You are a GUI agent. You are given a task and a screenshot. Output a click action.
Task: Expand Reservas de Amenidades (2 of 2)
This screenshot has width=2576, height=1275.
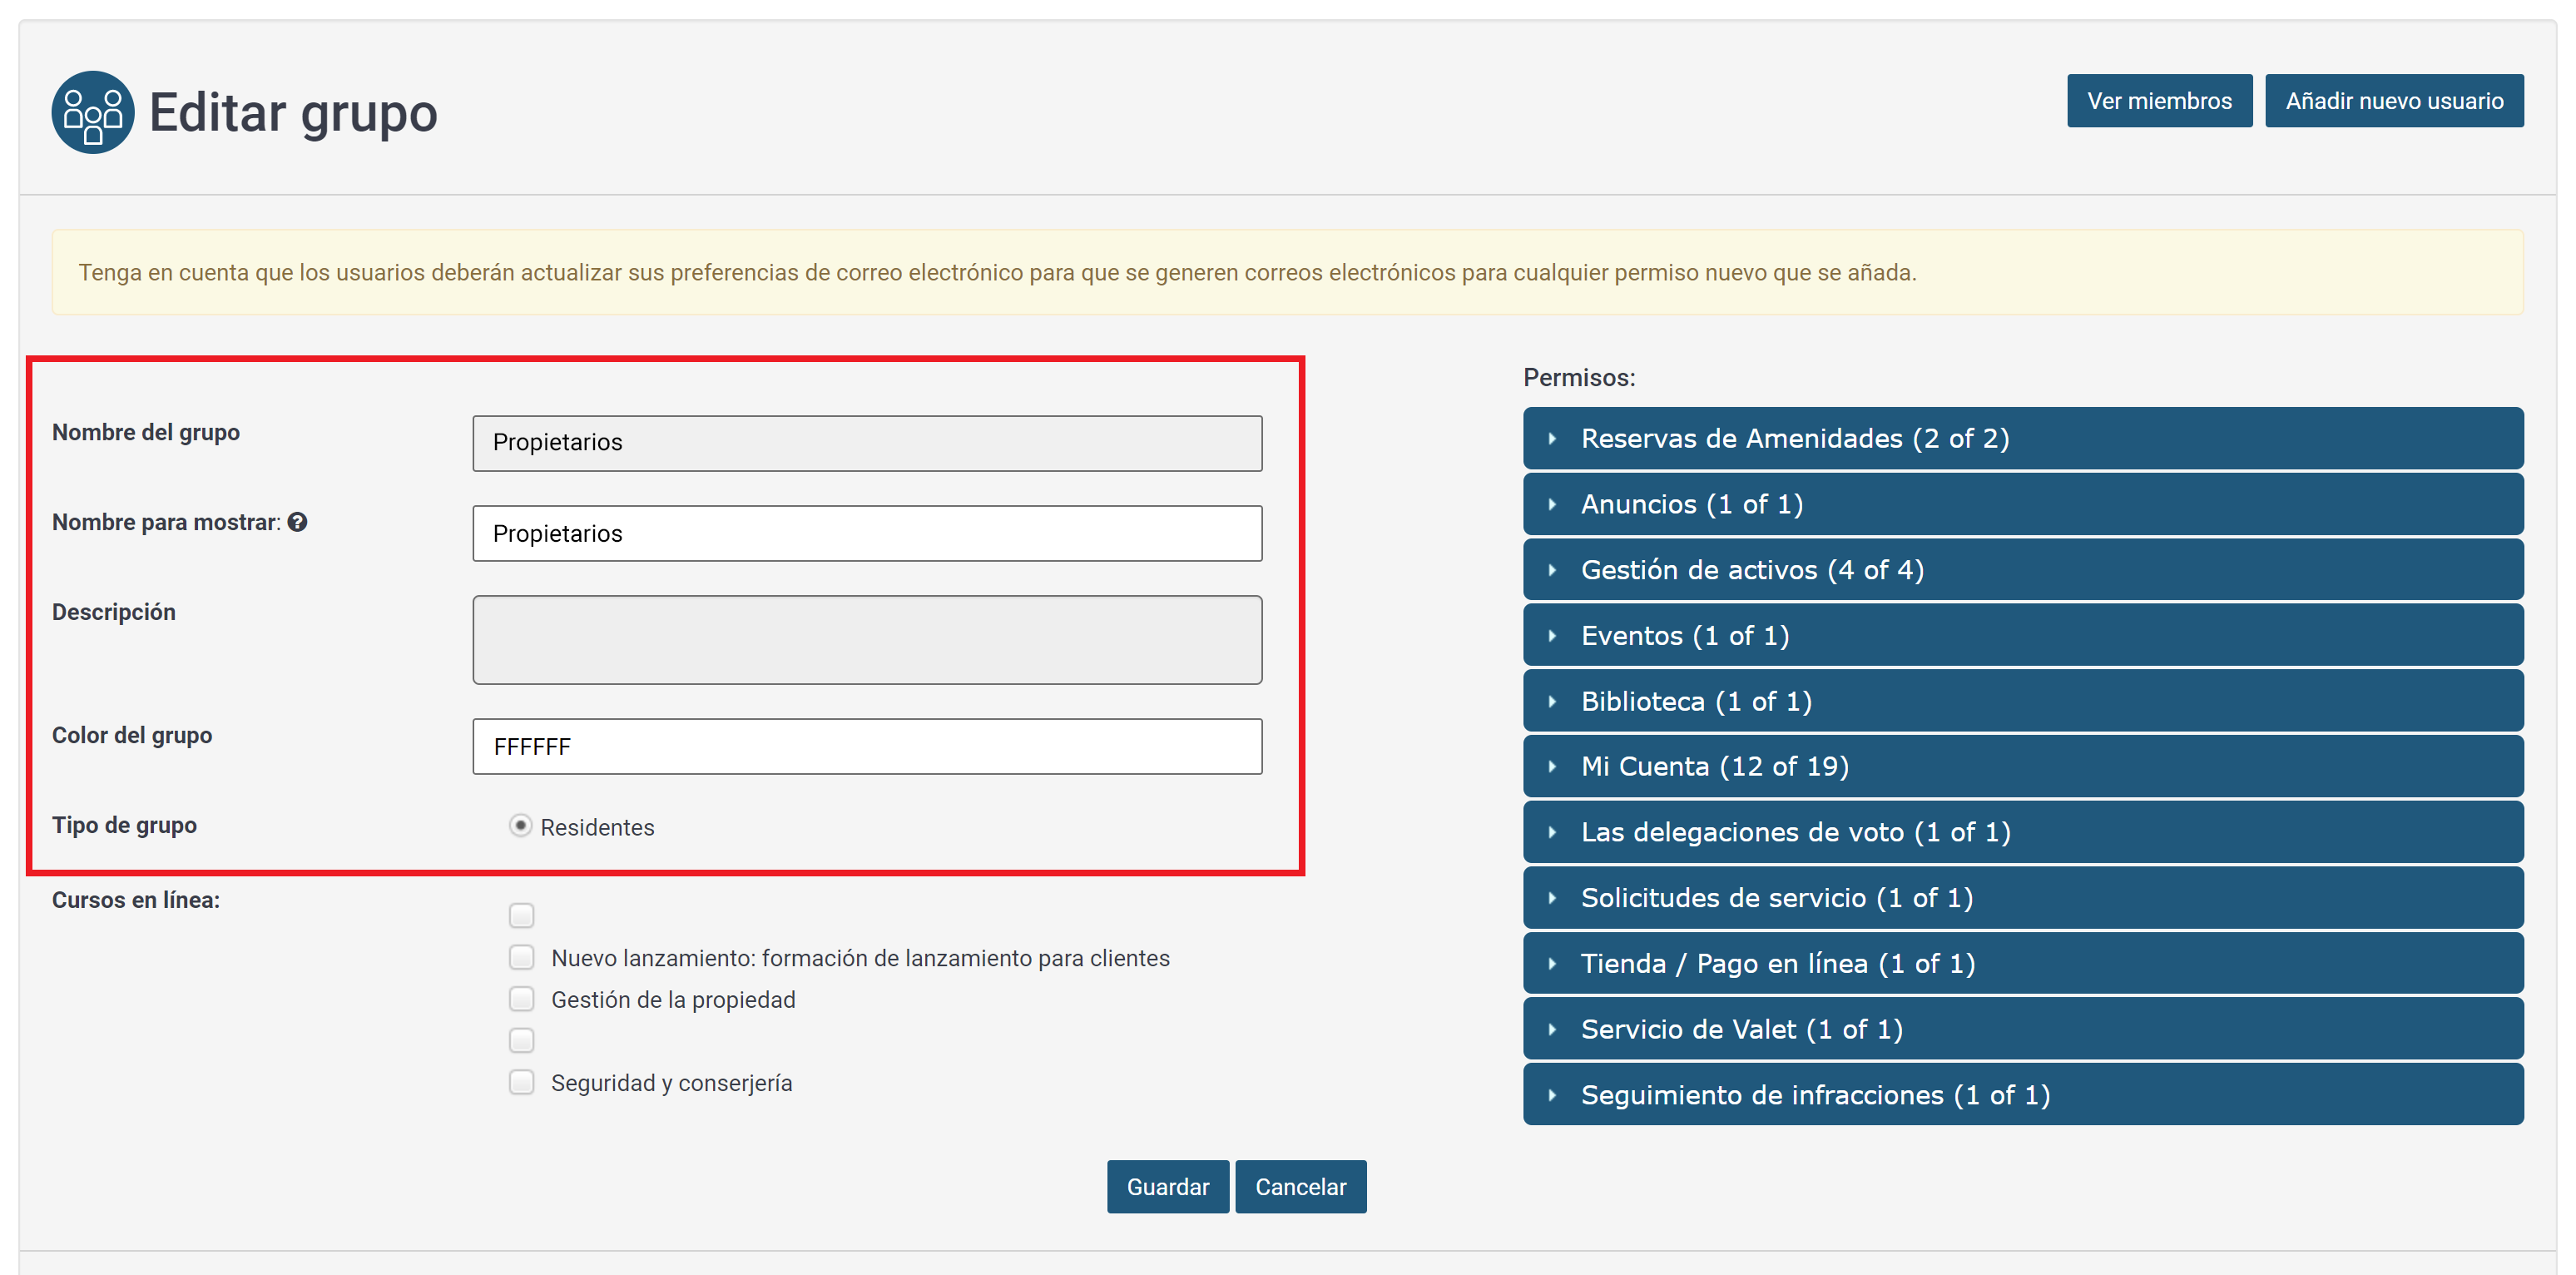[2022, 438]
